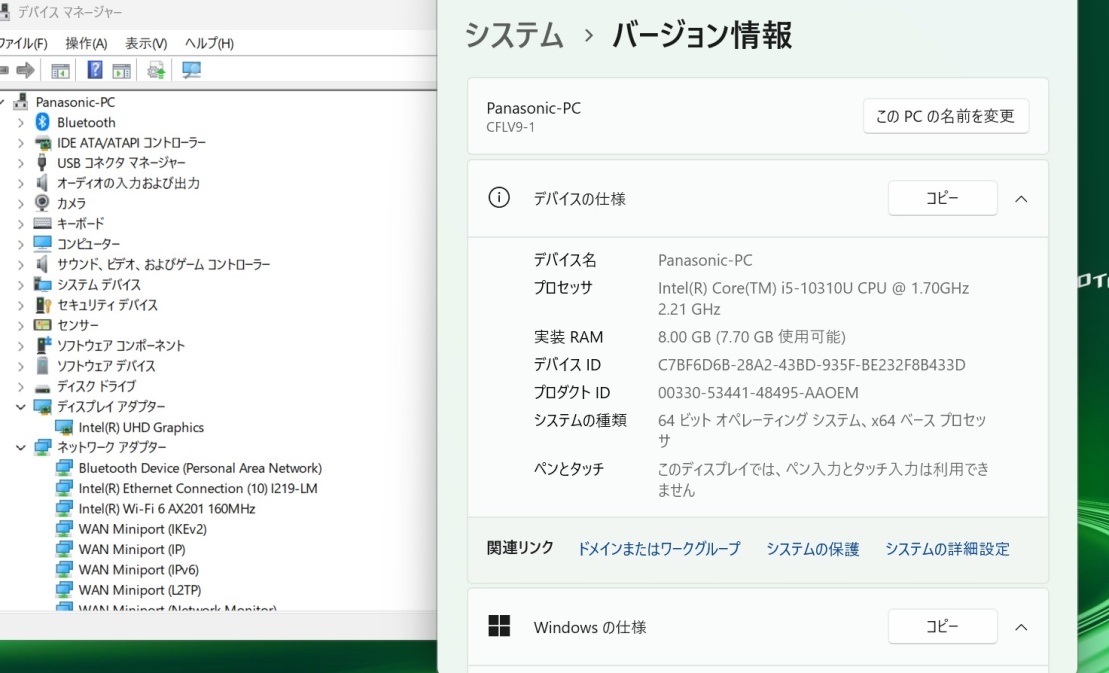This screenshot has height=673, width=1109.
Task: Click the folder icon beside システム デバイス
Action: pos(42,285)
